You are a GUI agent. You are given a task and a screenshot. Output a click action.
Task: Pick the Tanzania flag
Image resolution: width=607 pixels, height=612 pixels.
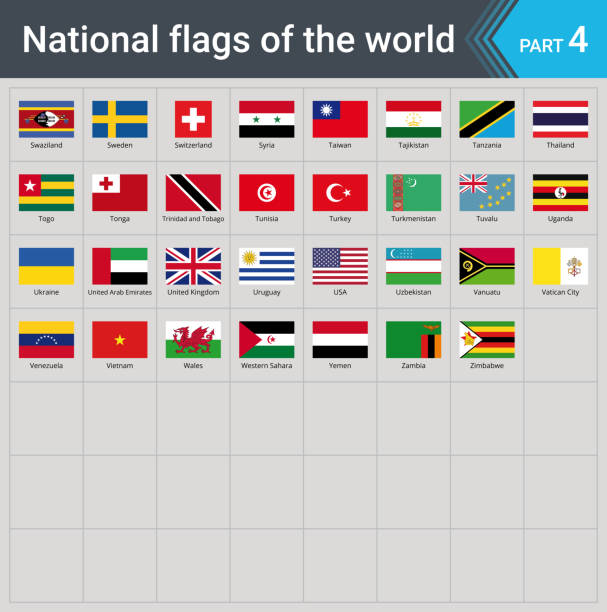487,119
